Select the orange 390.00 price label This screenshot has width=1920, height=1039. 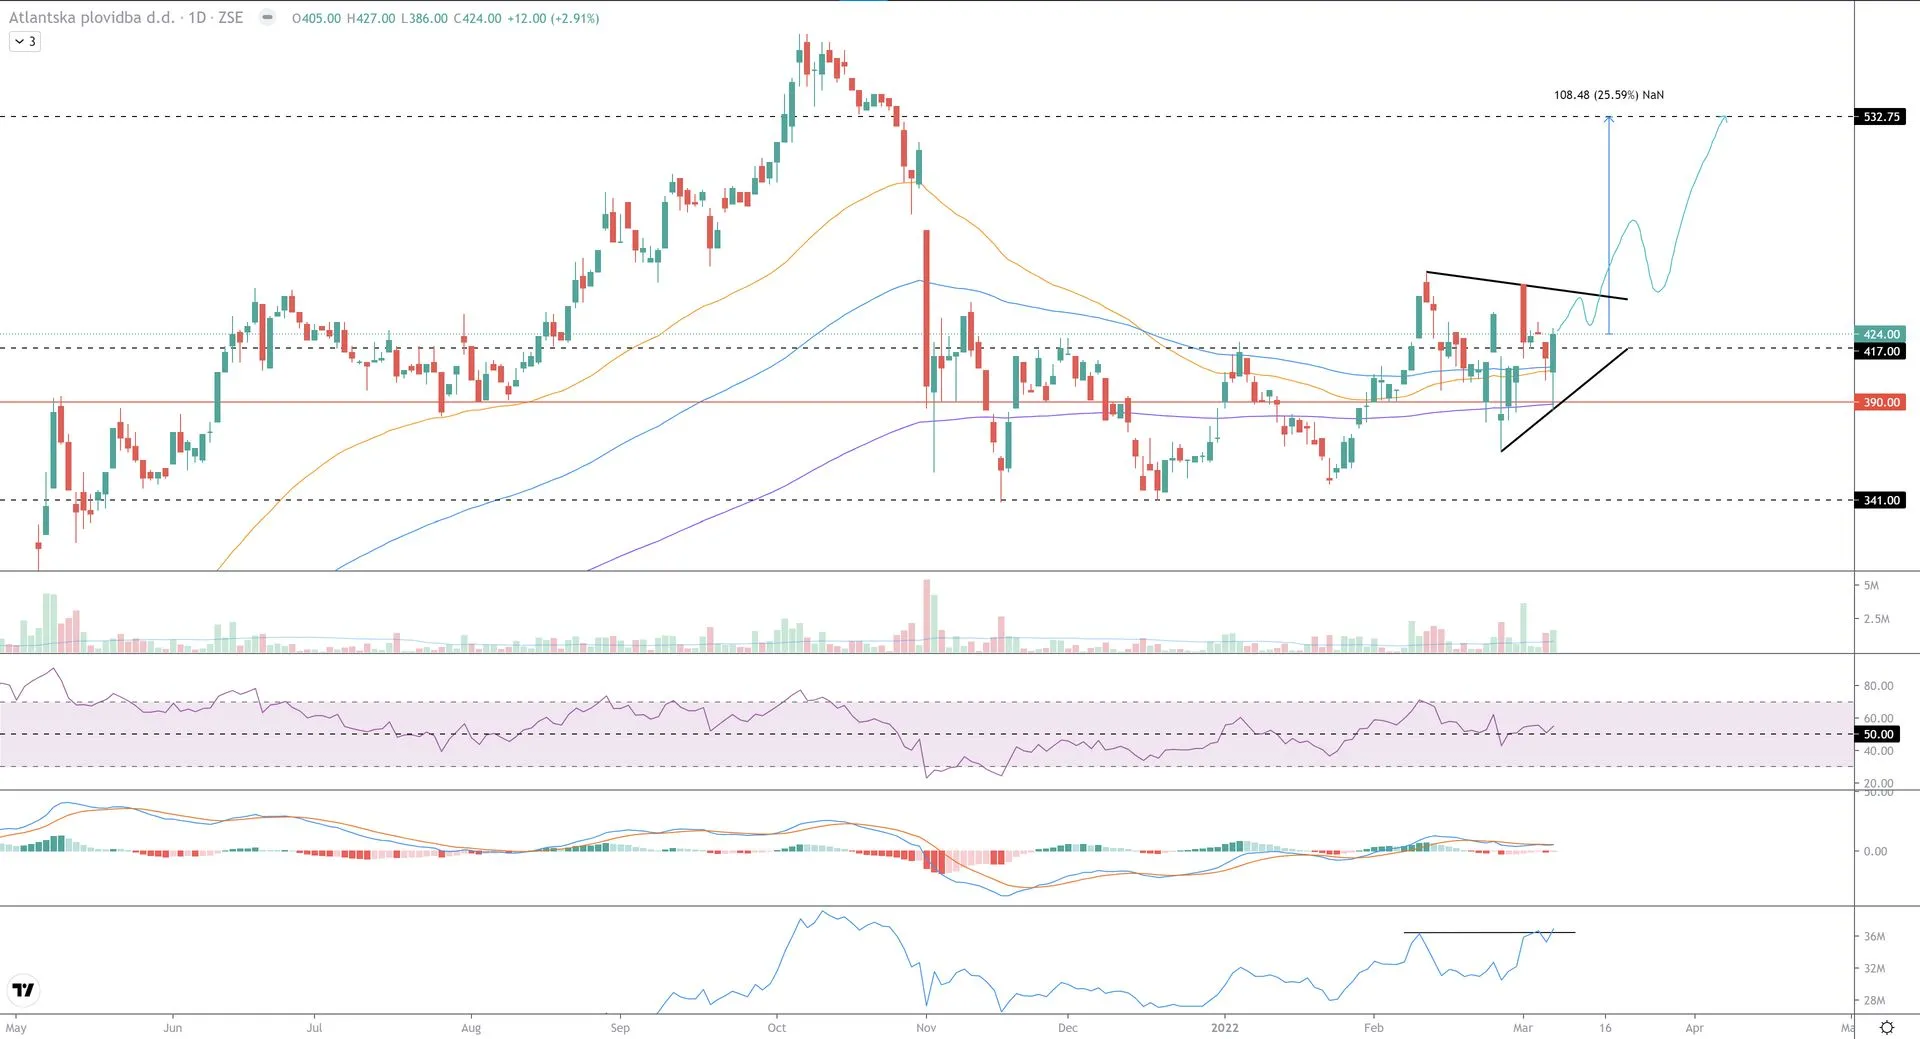(x=1880, y=402)
